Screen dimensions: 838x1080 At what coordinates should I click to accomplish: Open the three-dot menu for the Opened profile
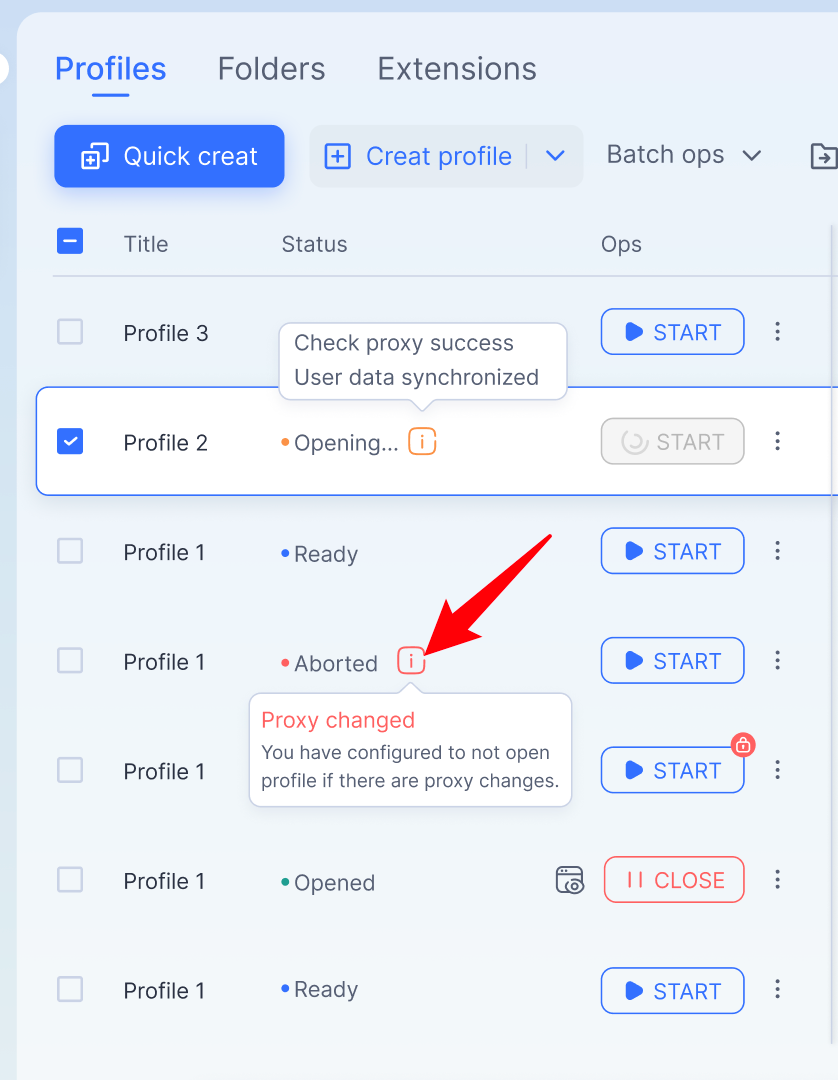pyautogui.click(x=777, y=879)
